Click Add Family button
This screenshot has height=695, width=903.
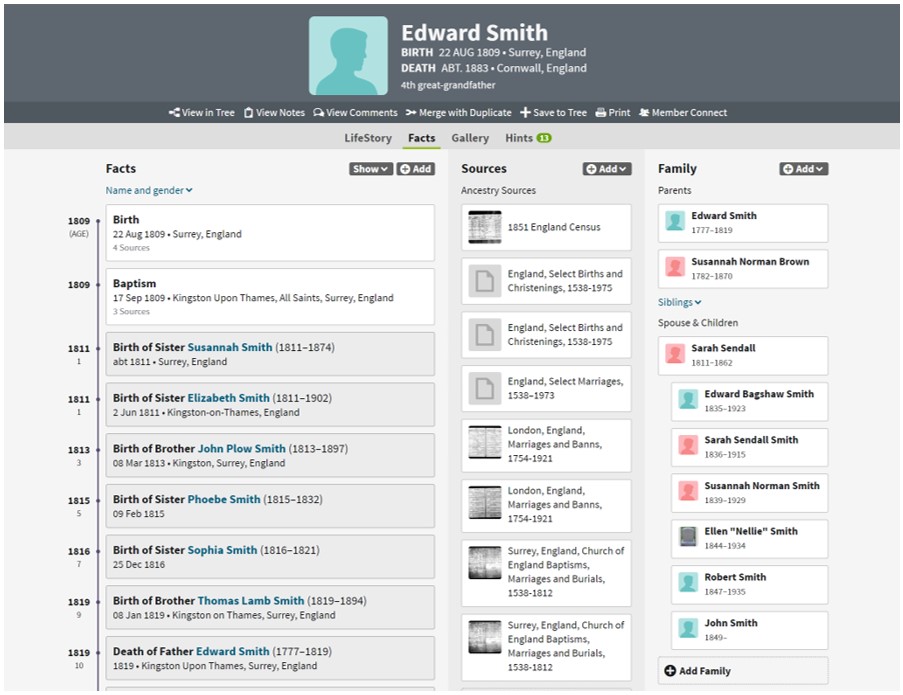696,671
